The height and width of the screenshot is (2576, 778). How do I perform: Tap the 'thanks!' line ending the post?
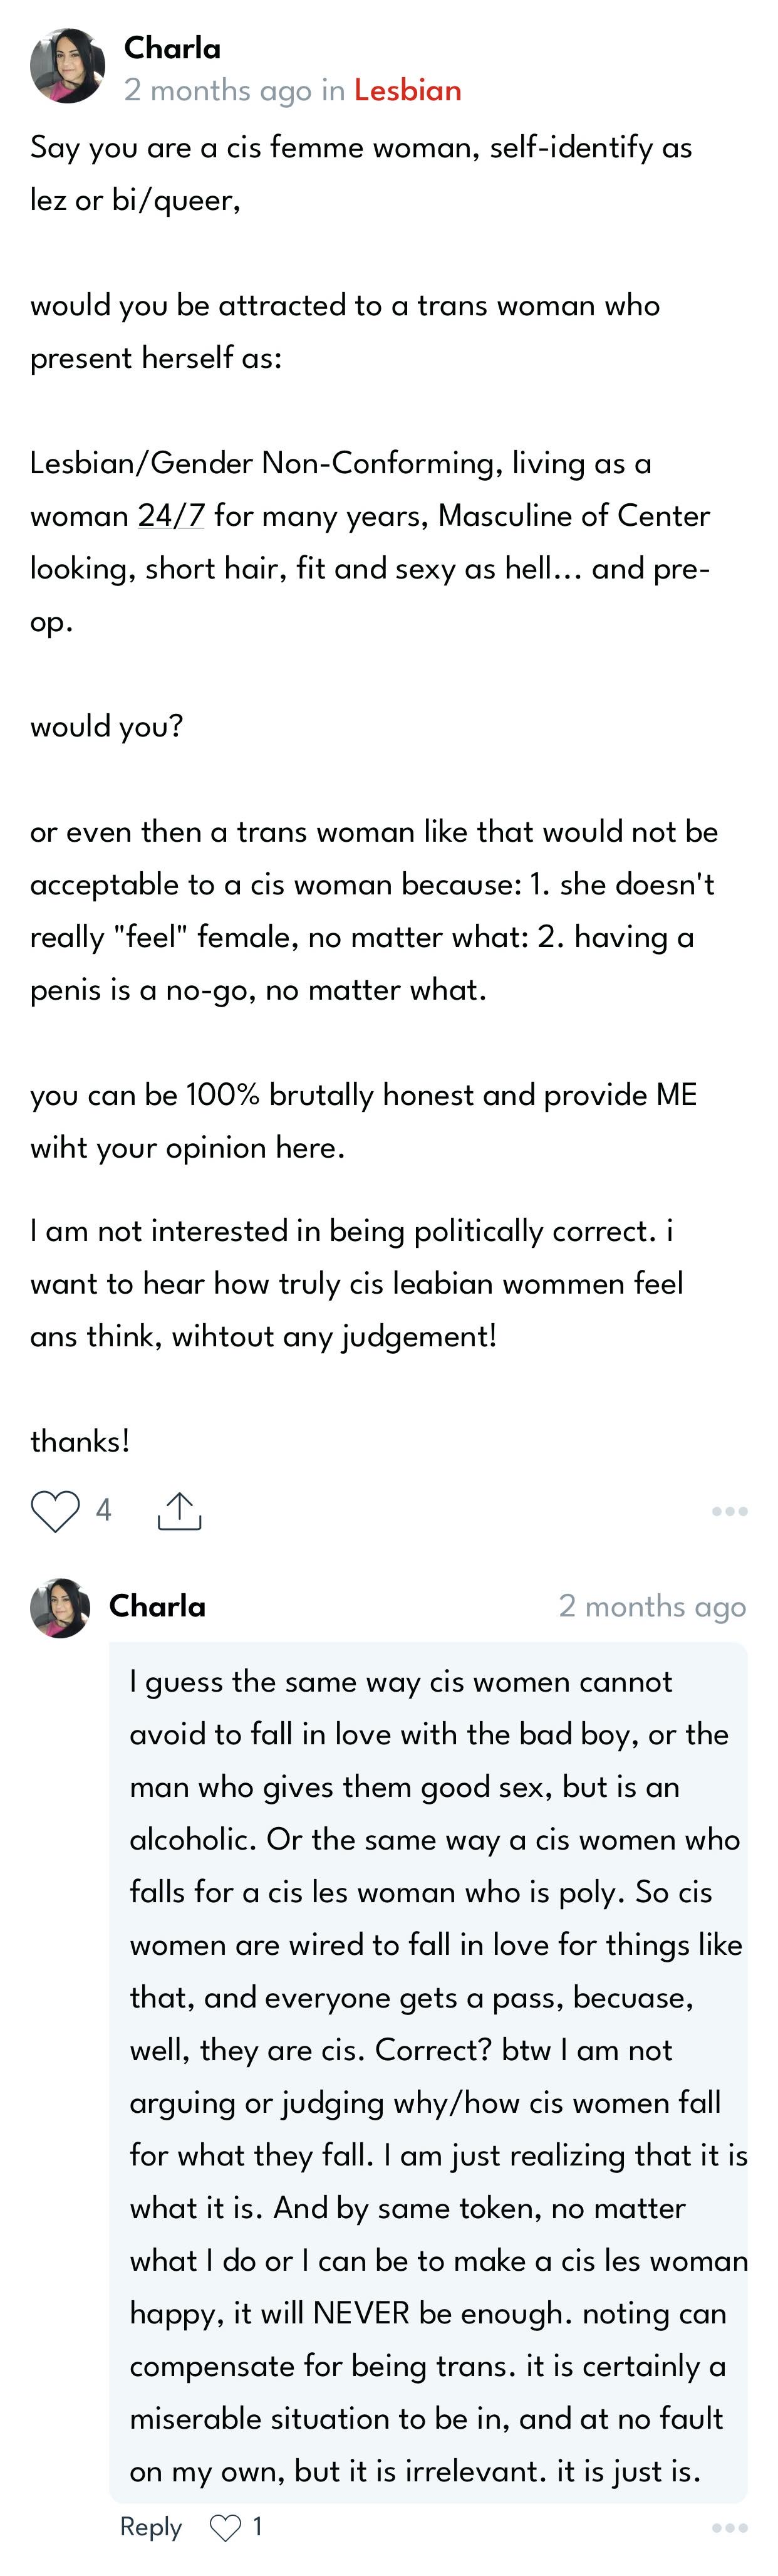click(x=80, y=1441)
